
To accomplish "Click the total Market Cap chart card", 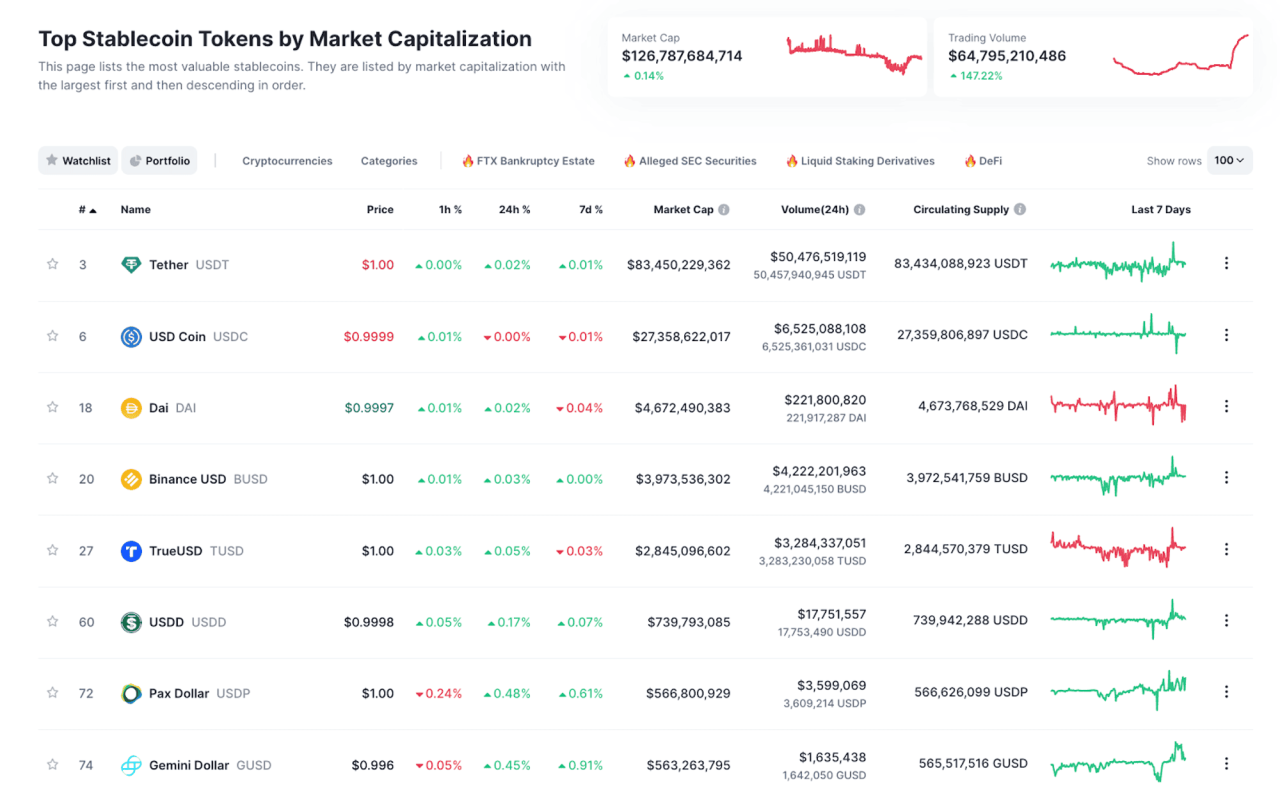I will click(767, 56).
